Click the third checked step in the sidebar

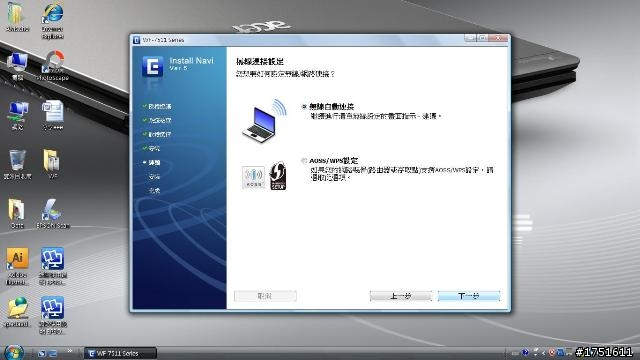pos(157,134)
